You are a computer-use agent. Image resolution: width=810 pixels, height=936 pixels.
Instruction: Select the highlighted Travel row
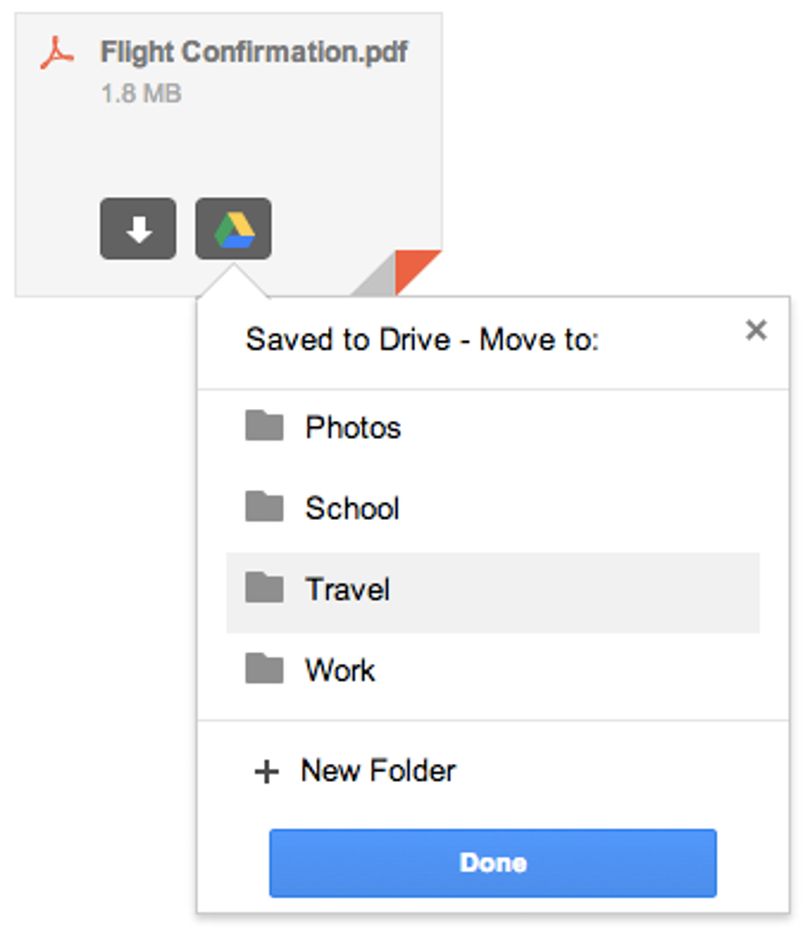(x=492, y=593)
